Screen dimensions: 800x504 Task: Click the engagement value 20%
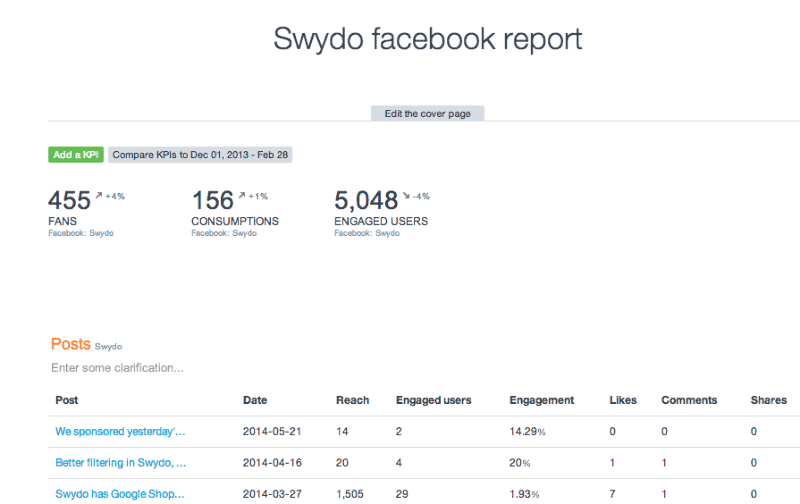(x=519, y=463)
